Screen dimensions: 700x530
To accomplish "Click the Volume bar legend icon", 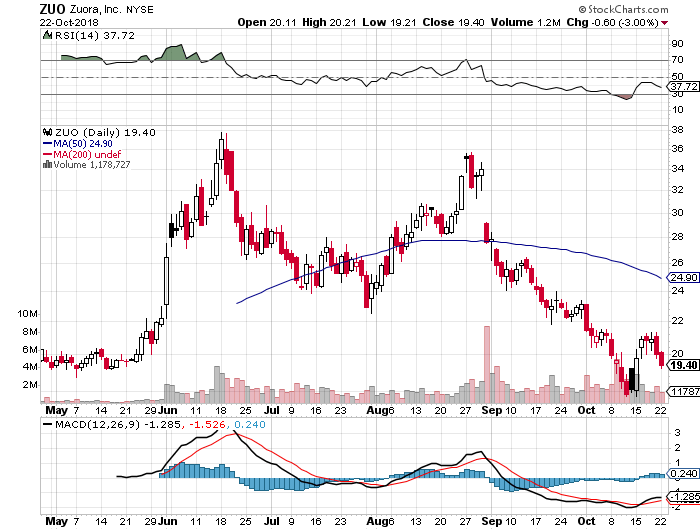I will [x=45, y=167].
